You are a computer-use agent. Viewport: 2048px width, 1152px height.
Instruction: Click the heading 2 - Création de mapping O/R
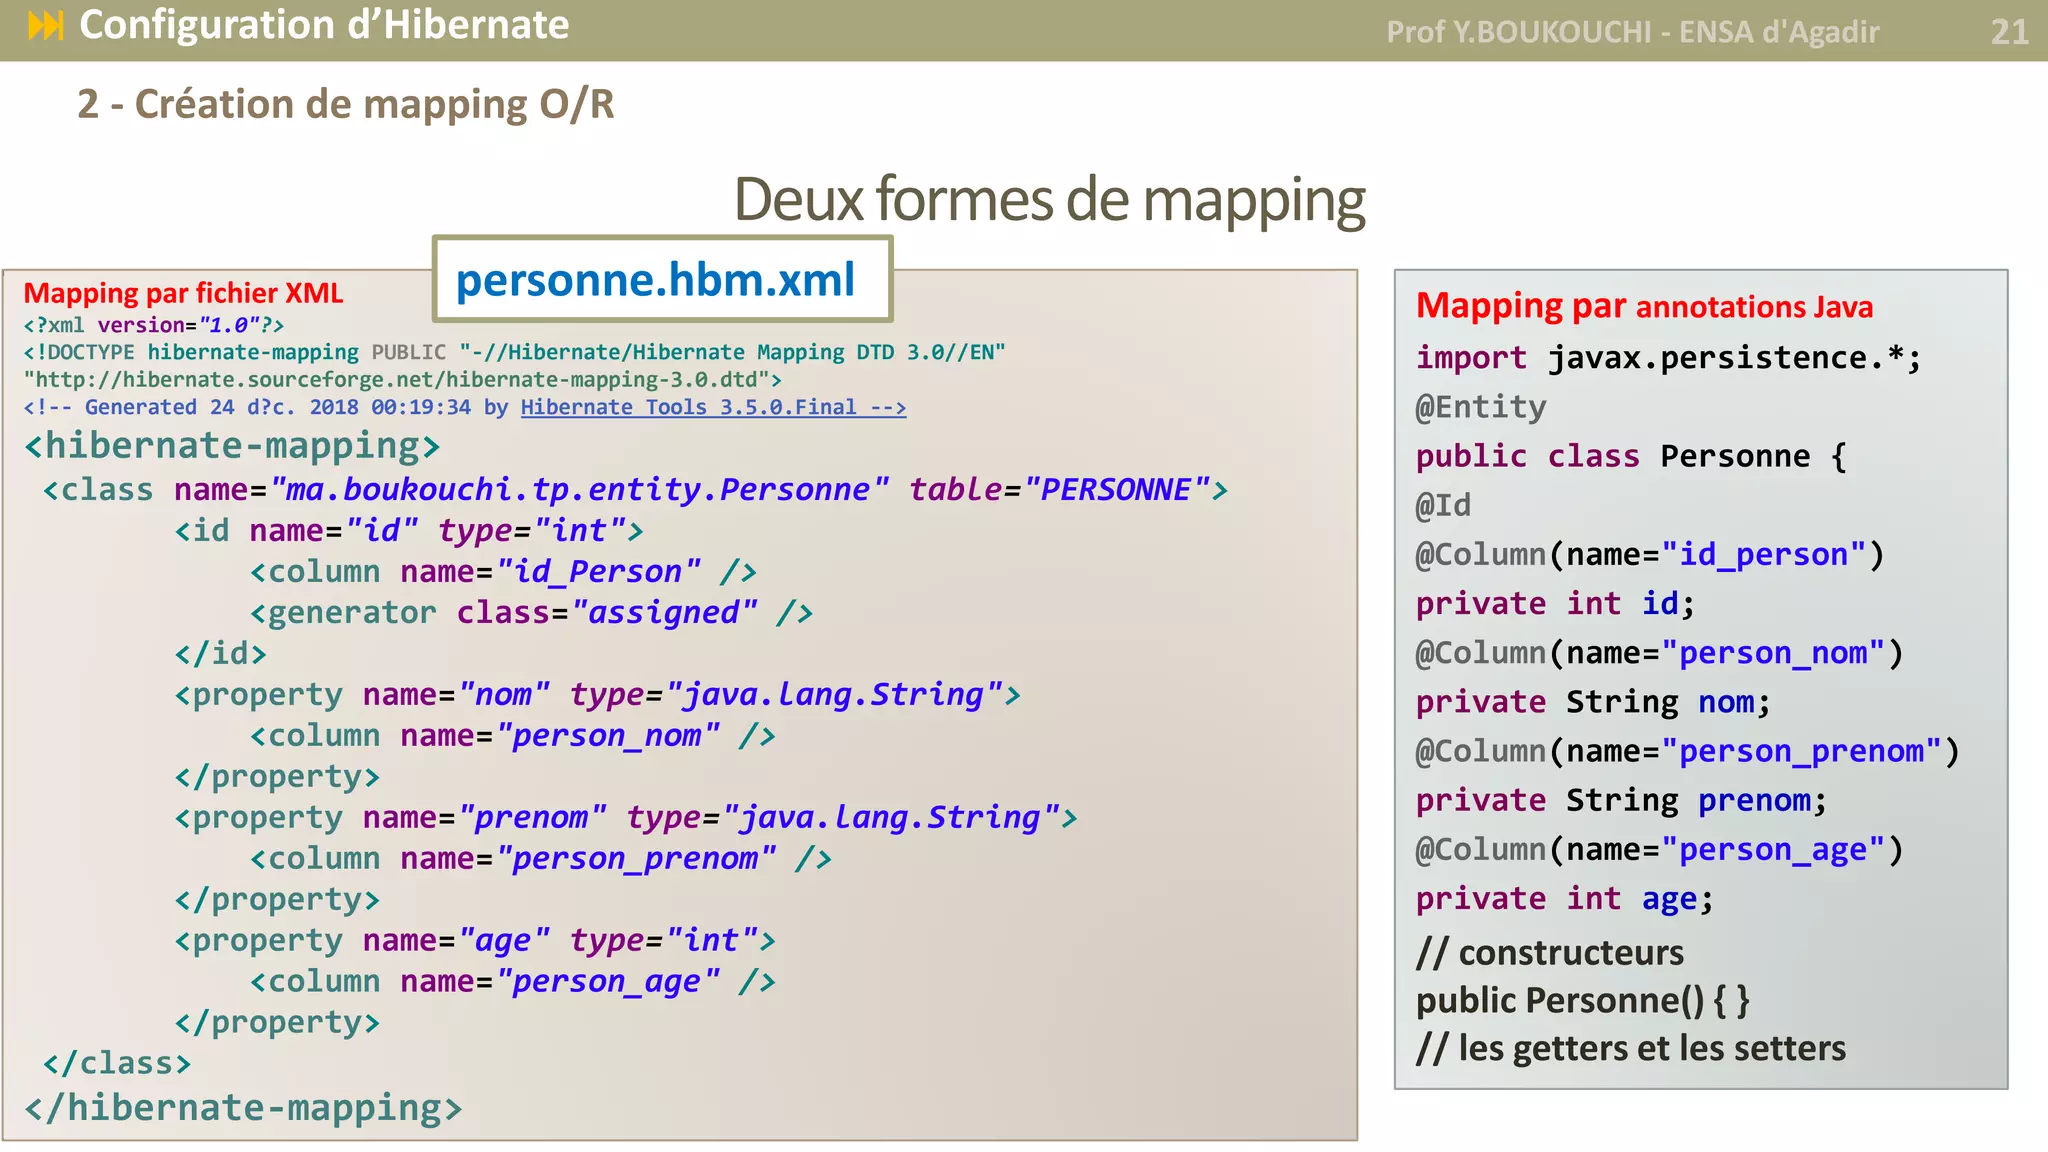(346, 104)
